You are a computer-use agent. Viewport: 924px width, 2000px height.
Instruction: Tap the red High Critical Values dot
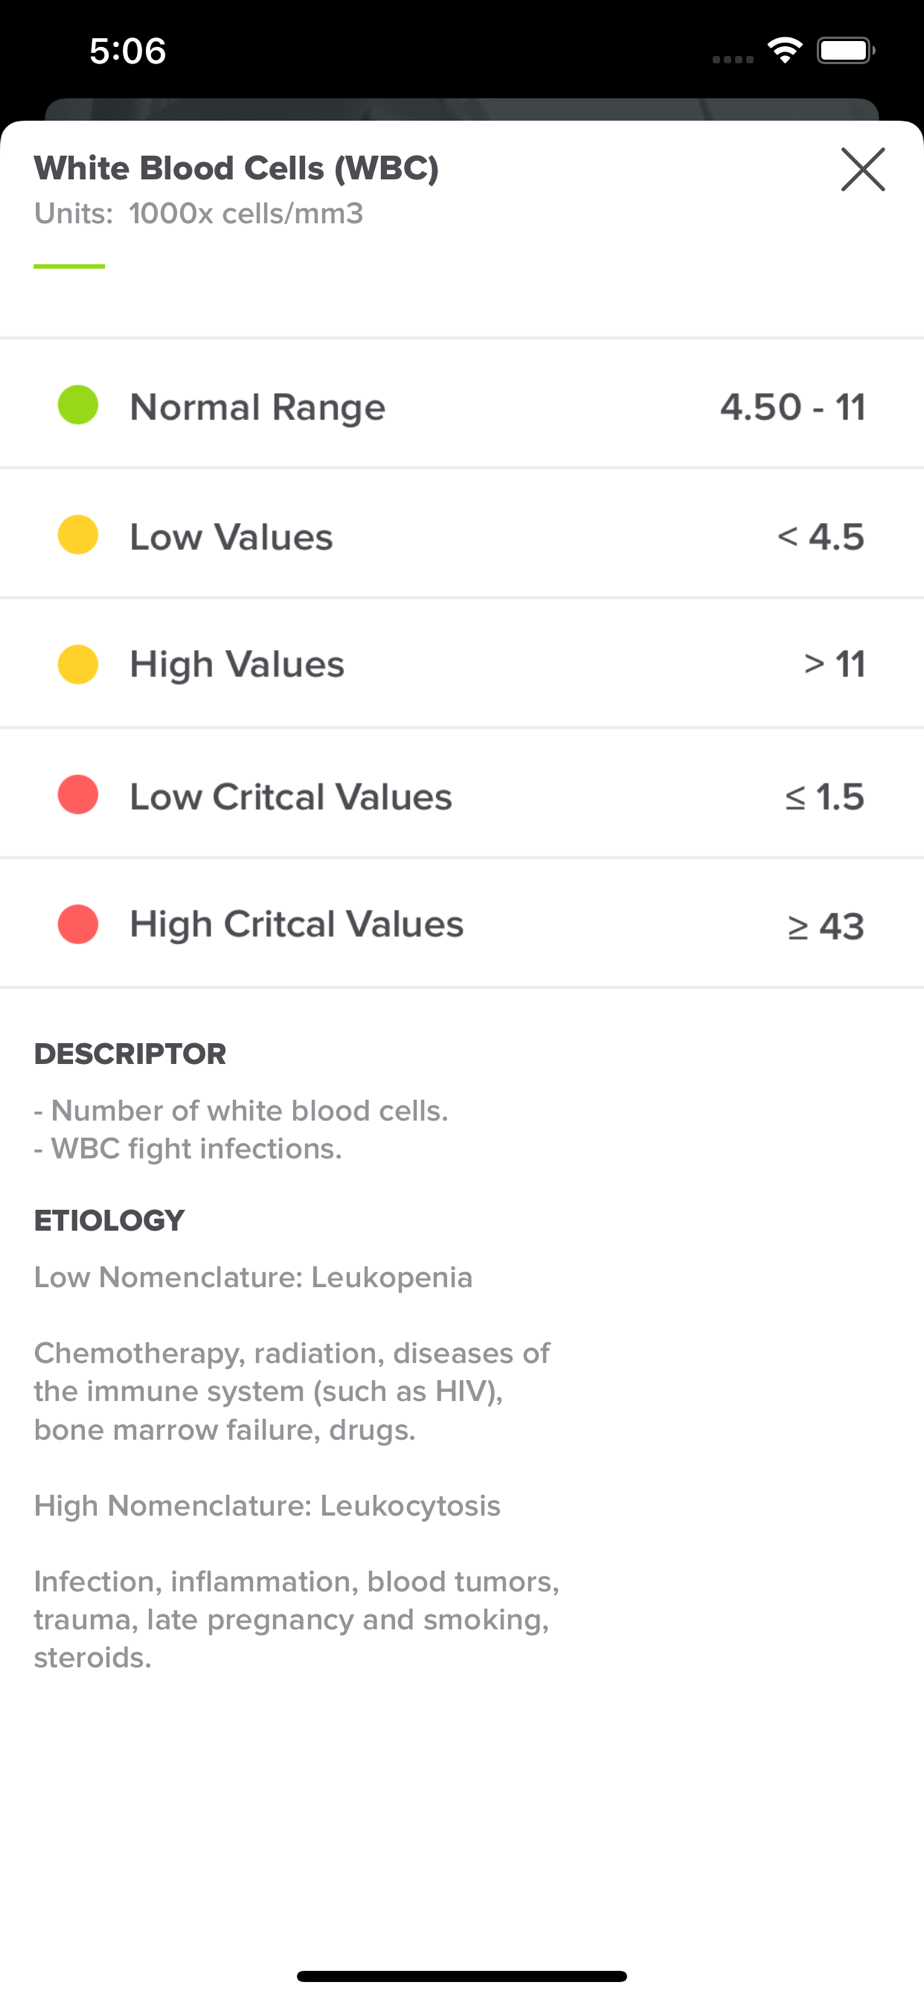click(78, 924)
